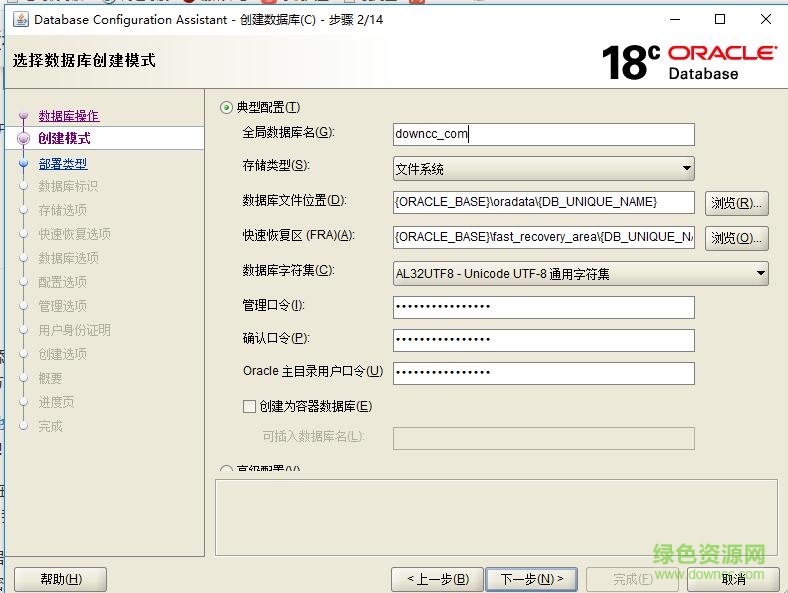This screenshot has width=788, height=593.
Task: Click the 帮助(H) button
Action: pyautogui.click(x=60, y=579)
